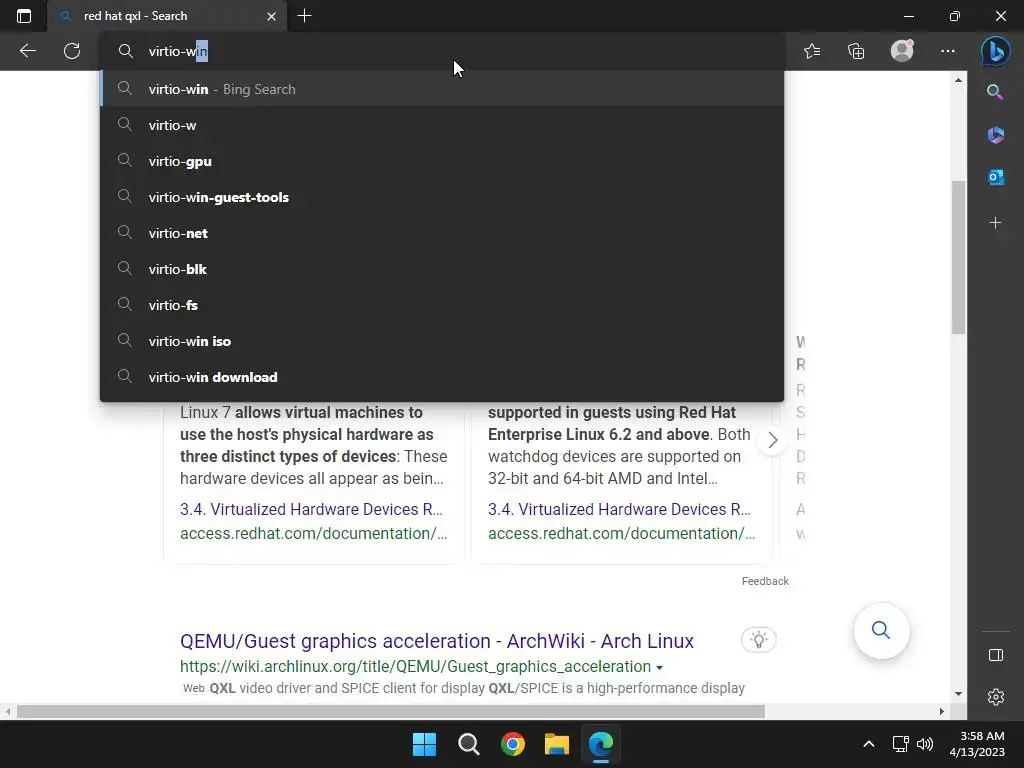Viewport: 1024px width, 768px height.
Task: Click the vertical scrollbar up arrow
Action: pos(958,80)
